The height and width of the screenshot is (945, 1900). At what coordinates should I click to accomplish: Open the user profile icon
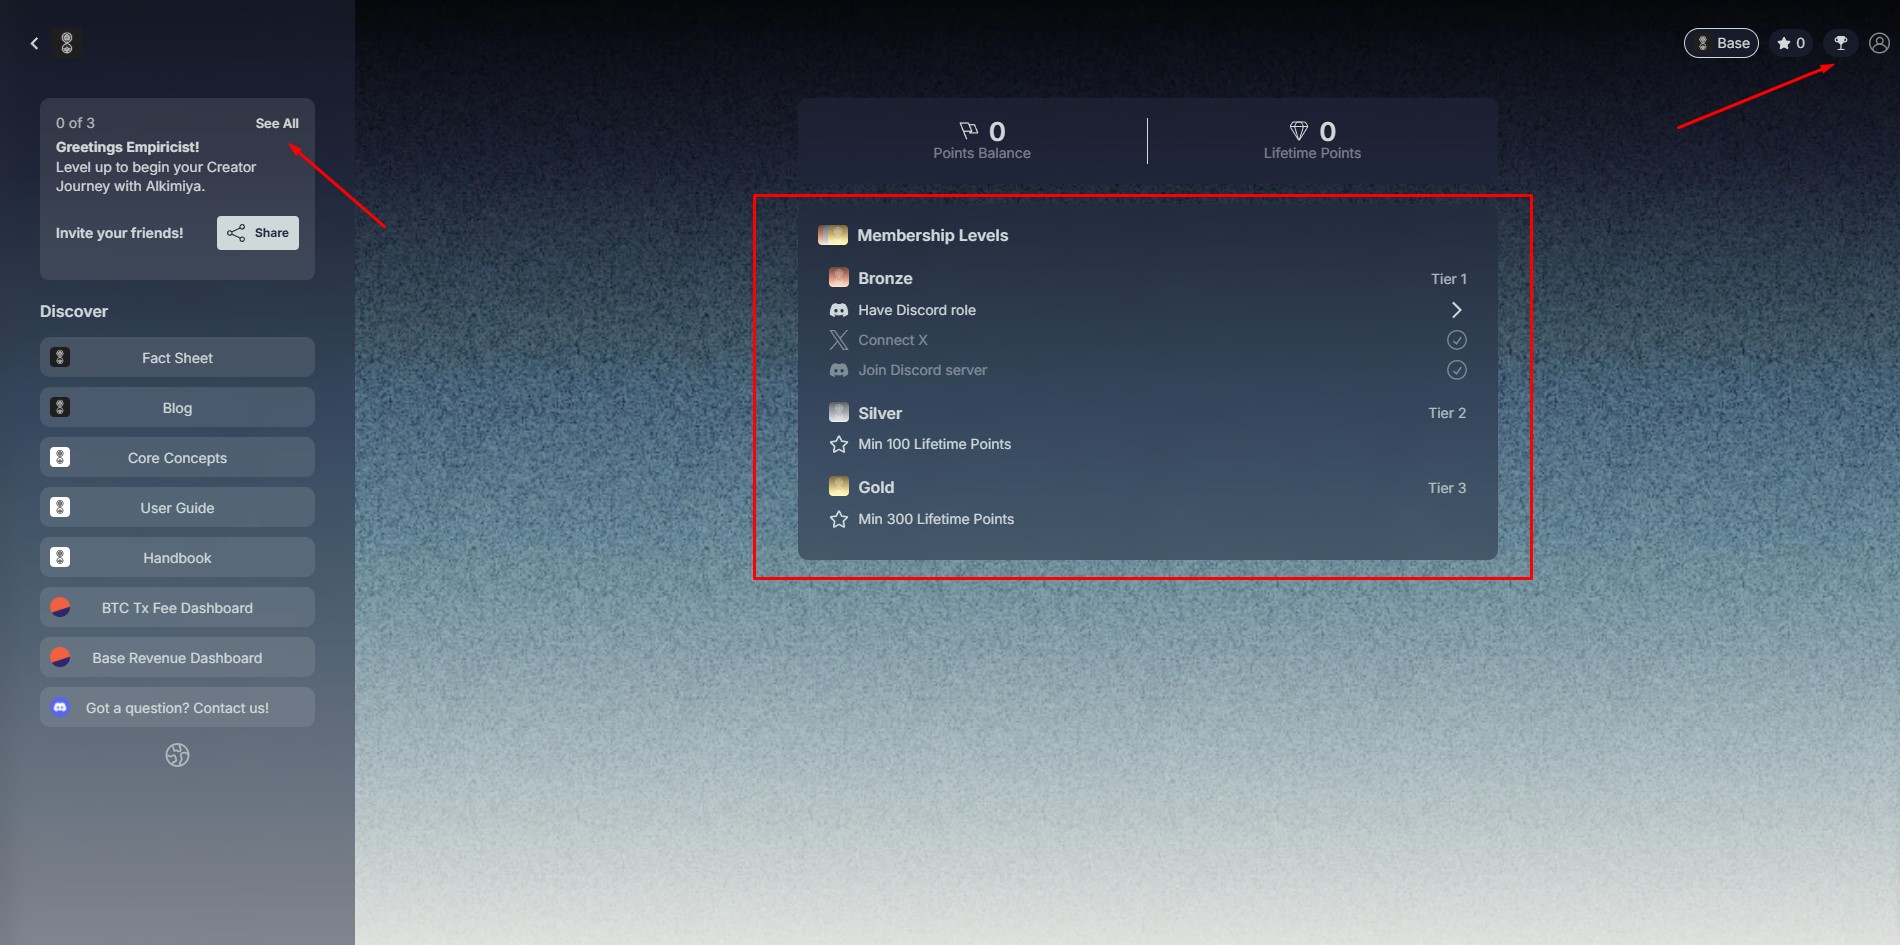coord(1879,43)
